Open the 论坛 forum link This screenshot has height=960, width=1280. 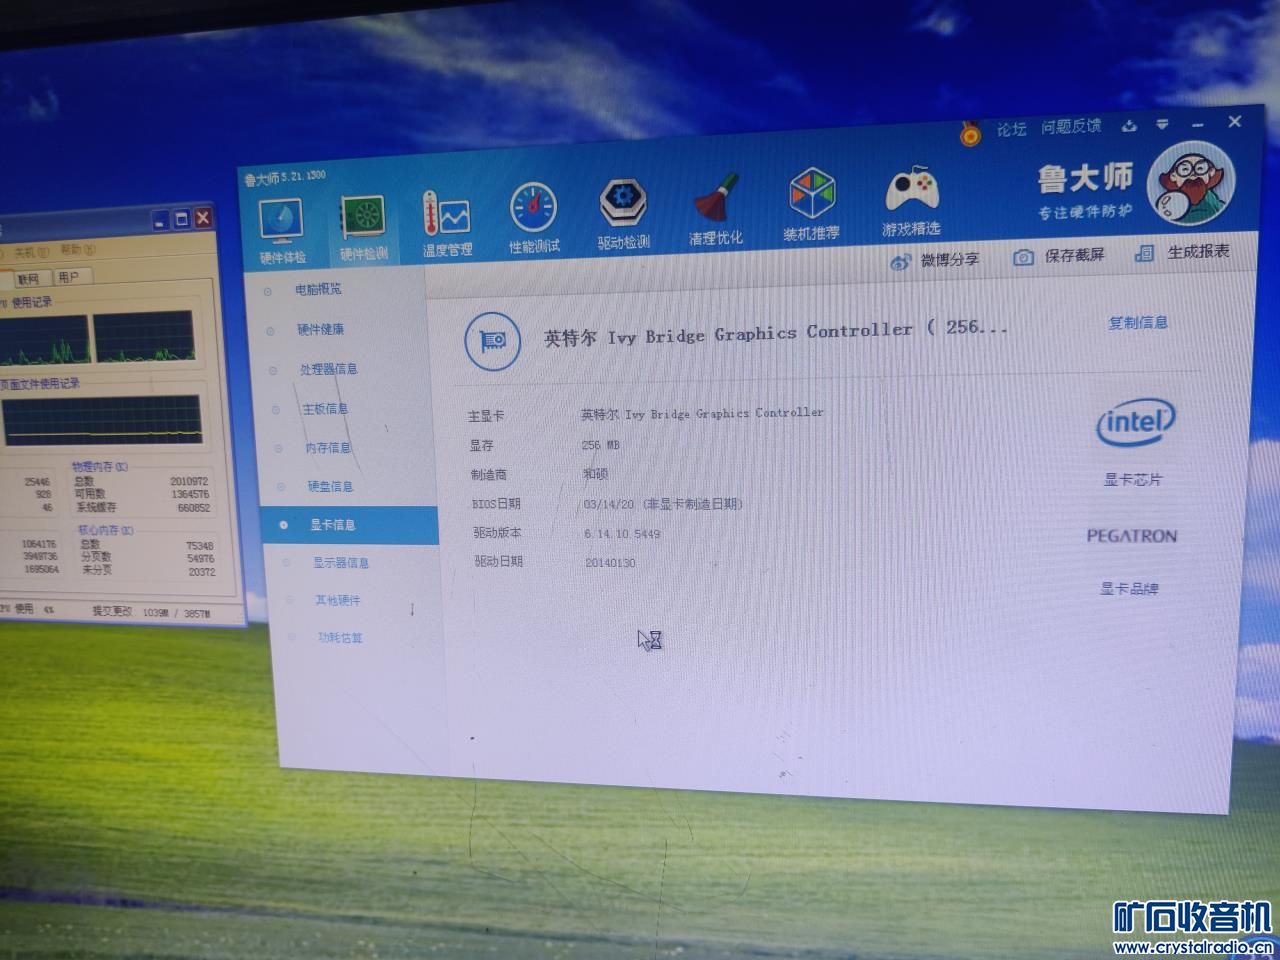tap(1011, 129)
